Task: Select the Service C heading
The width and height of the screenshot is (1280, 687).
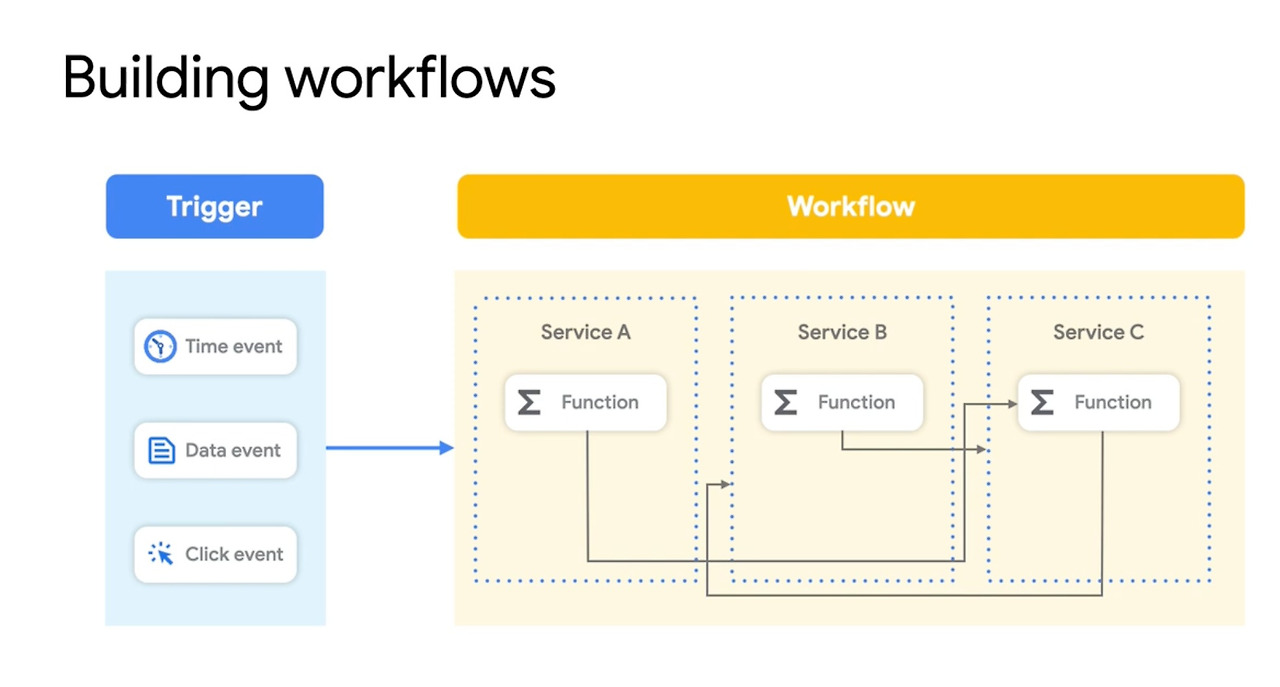Action: click(x=1098, y=332)
